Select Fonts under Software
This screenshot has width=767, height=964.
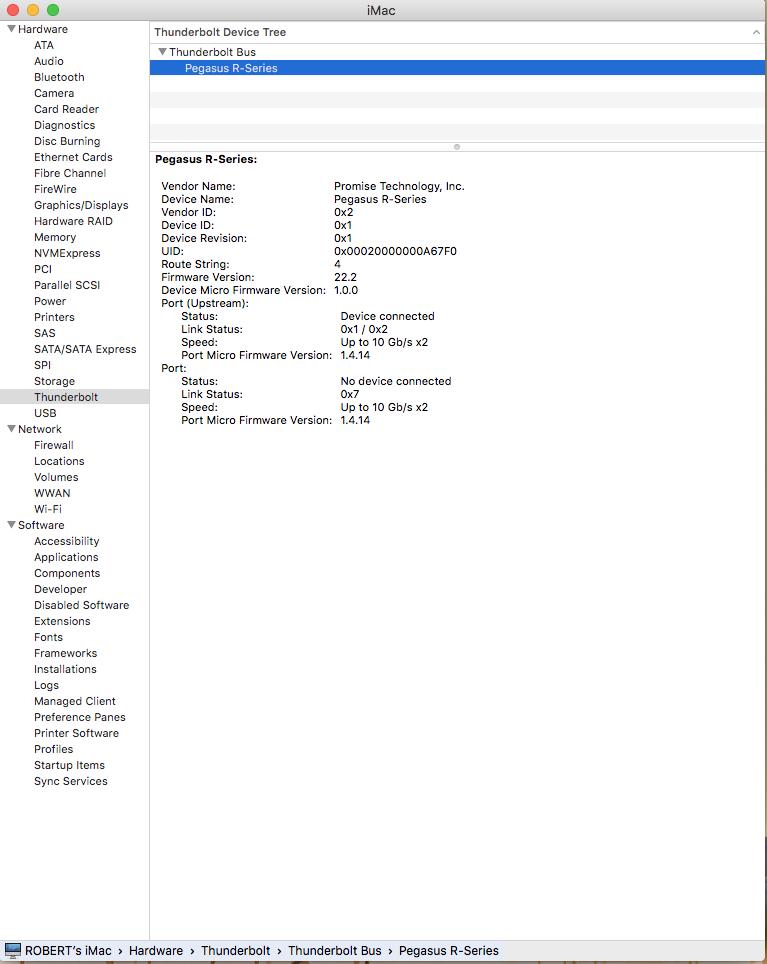coord(49,637)
